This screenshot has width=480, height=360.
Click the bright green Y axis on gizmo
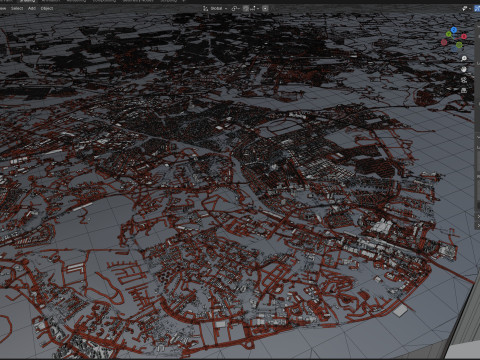(449, 34)
